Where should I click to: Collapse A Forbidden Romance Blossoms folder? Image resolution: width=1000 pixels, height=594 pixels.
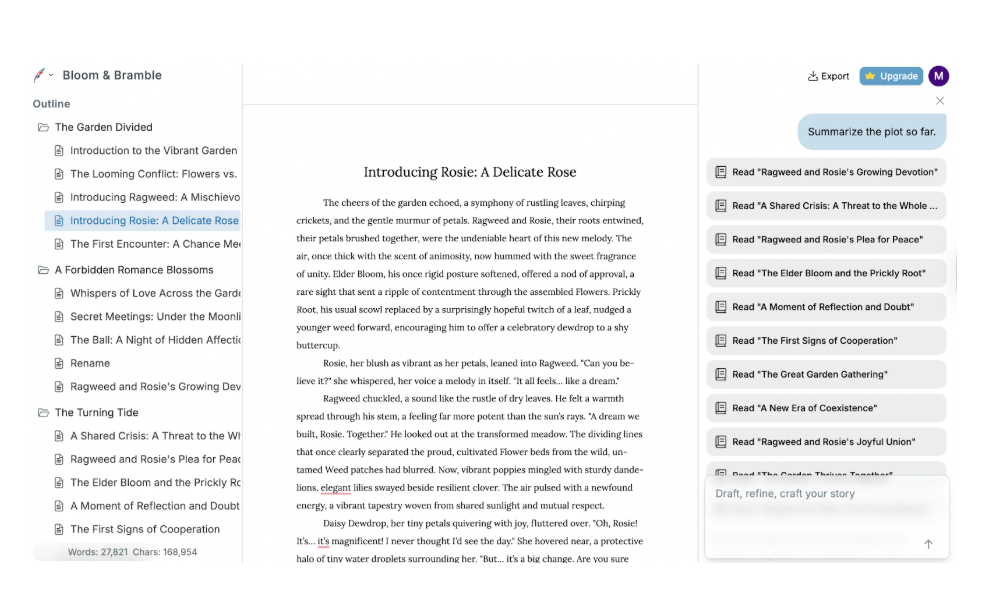tap(43, 270)
